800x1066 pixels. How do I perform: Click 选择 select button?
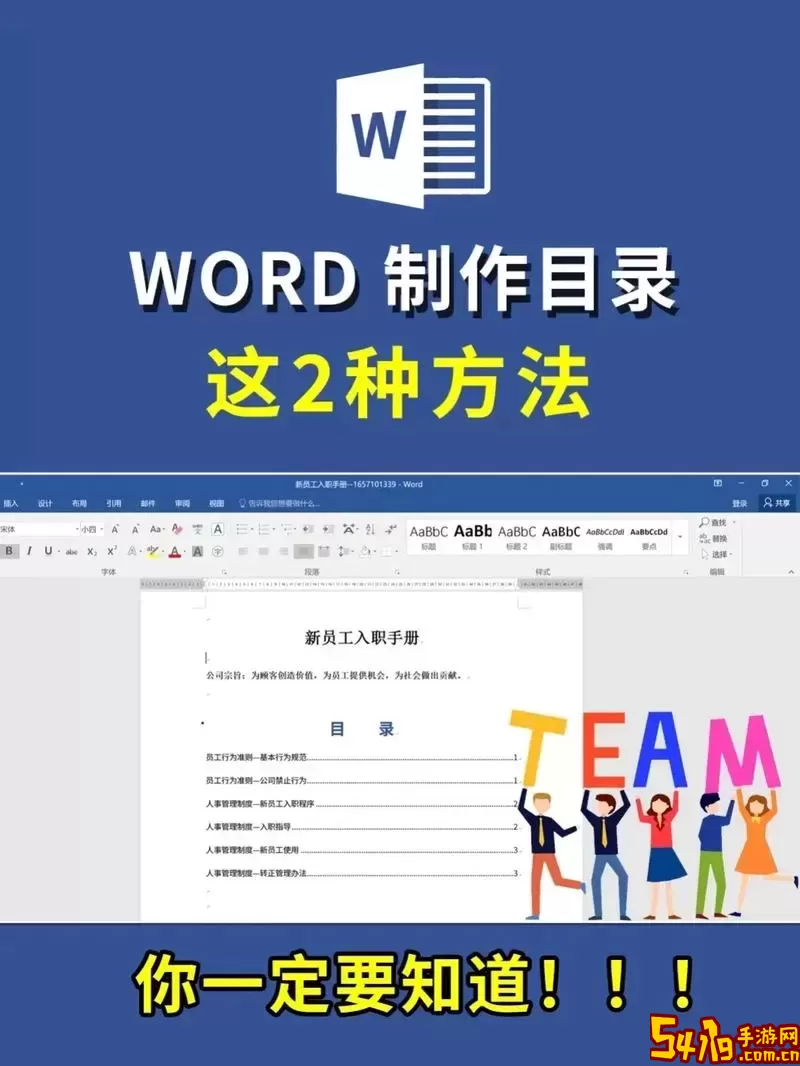coord(716,554)
